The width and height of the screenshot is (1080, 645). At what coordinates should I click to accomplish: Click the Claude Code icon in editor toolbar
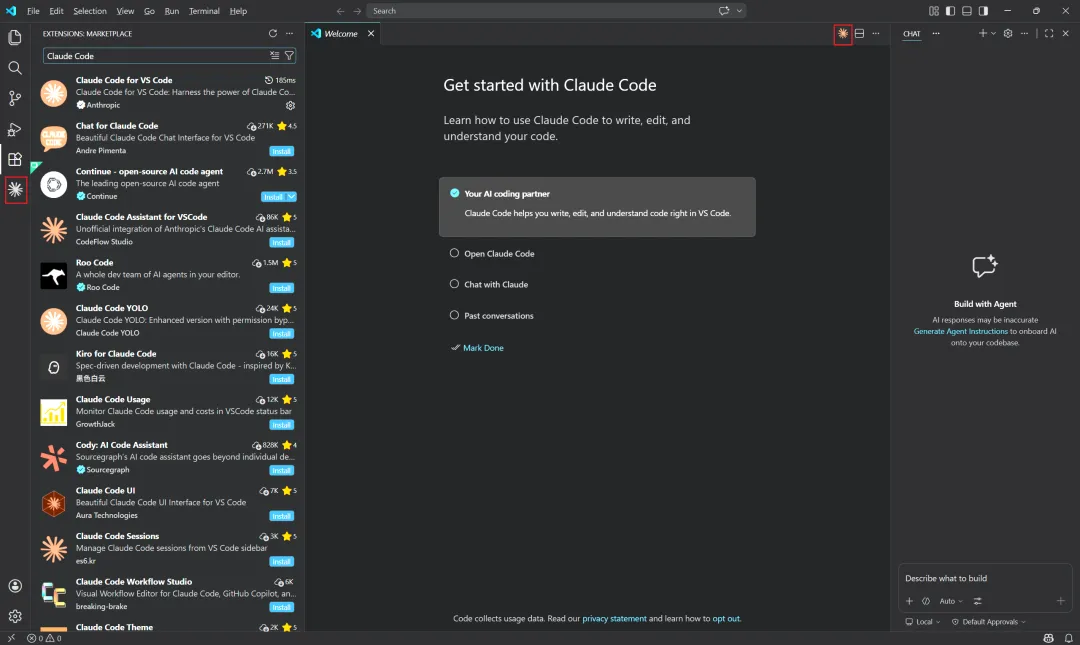click(843, 34)
